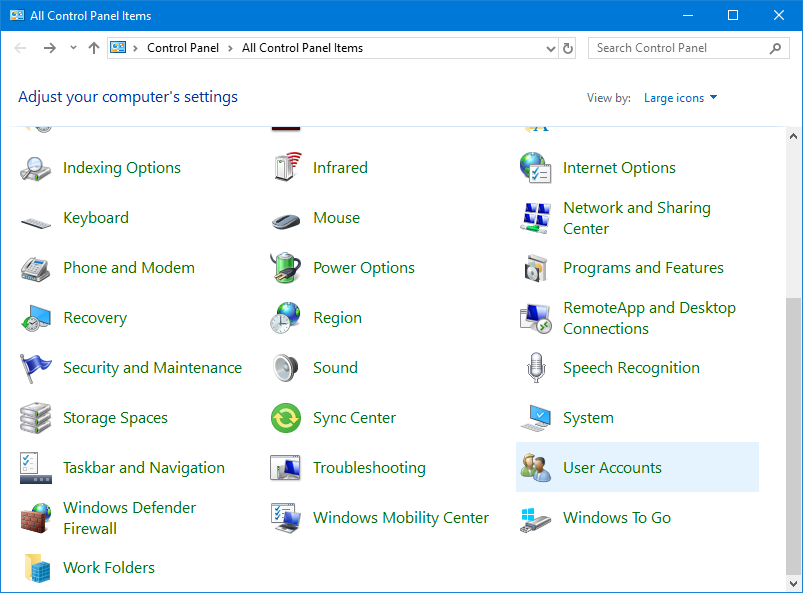Open the Internet Options globe icon

coord(536,167)
